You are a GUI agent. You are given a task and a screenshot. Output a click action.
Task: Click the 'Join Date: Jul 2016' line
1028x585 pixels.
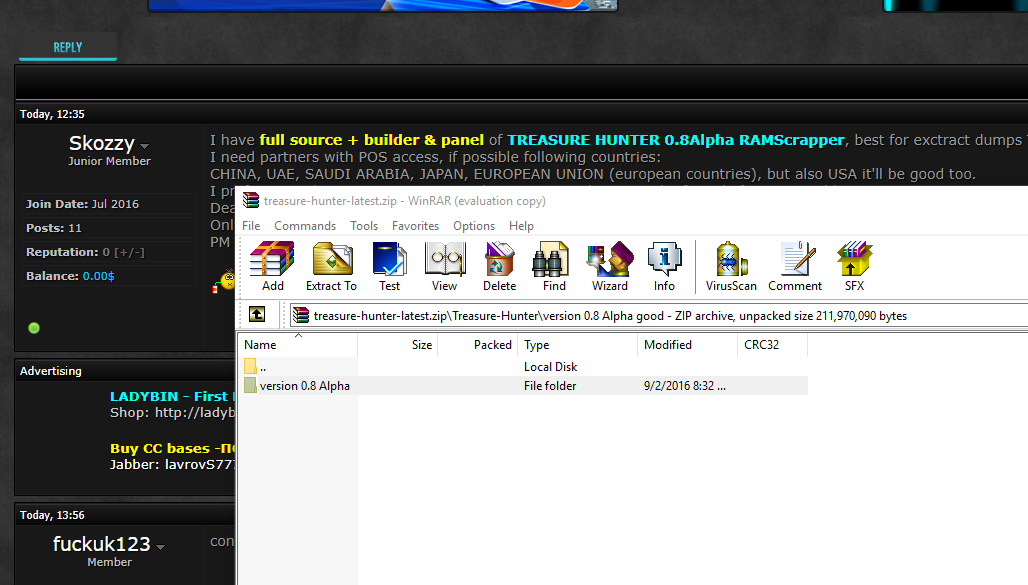tap(82, 204)
